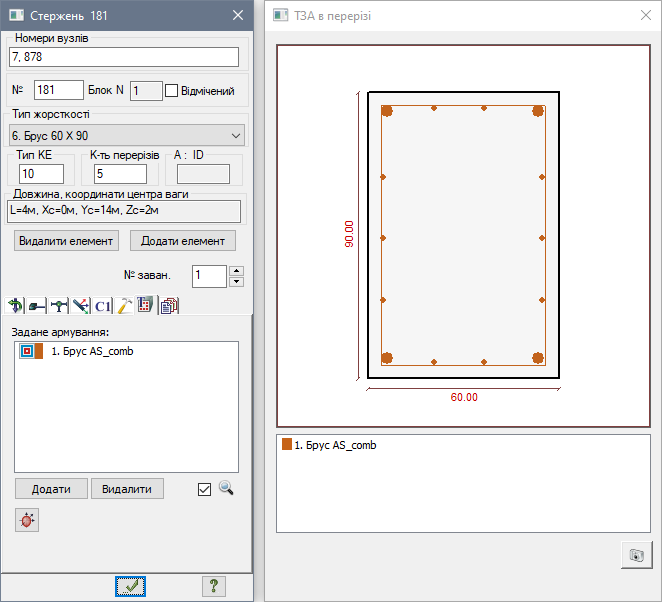Click the Видалити елемент button
The height and width of the screenshot is (602, 662).
pos(67,241)
